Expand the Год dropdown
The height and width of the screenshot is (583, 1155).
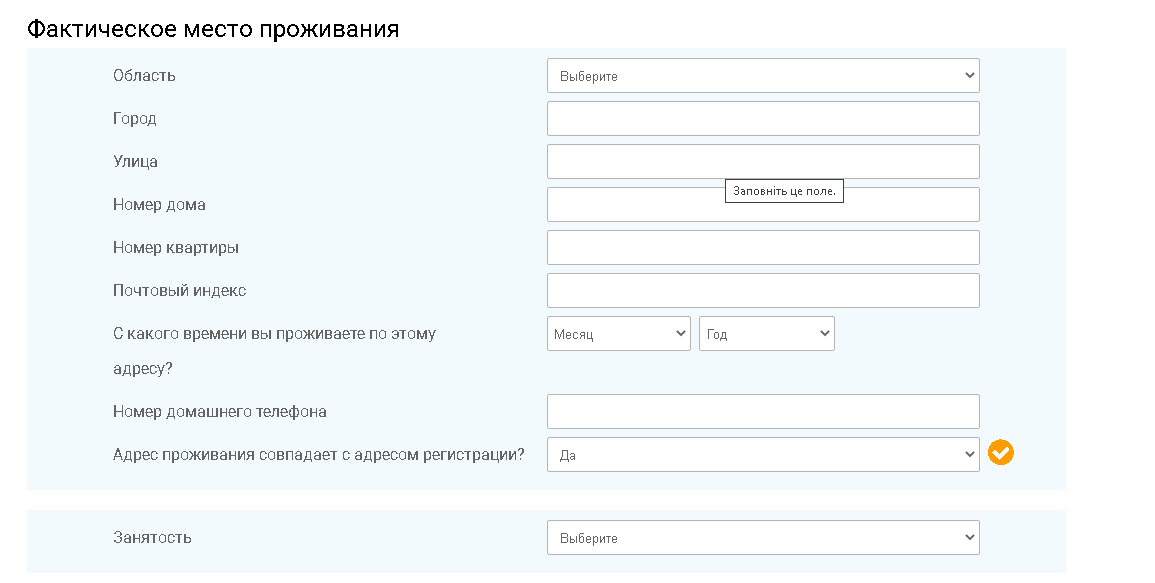pyautogui.click(x=767, y=334)
